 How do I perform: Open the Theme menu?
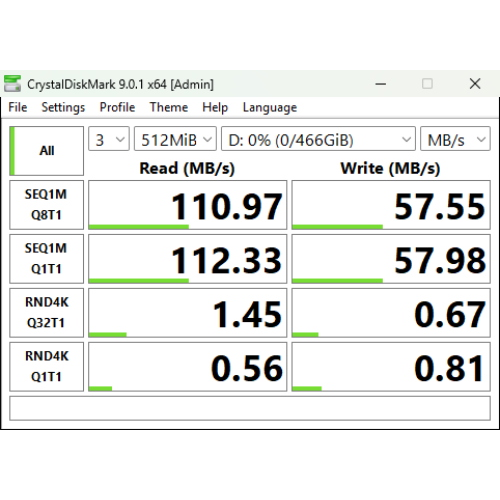[x=169, y=107]
